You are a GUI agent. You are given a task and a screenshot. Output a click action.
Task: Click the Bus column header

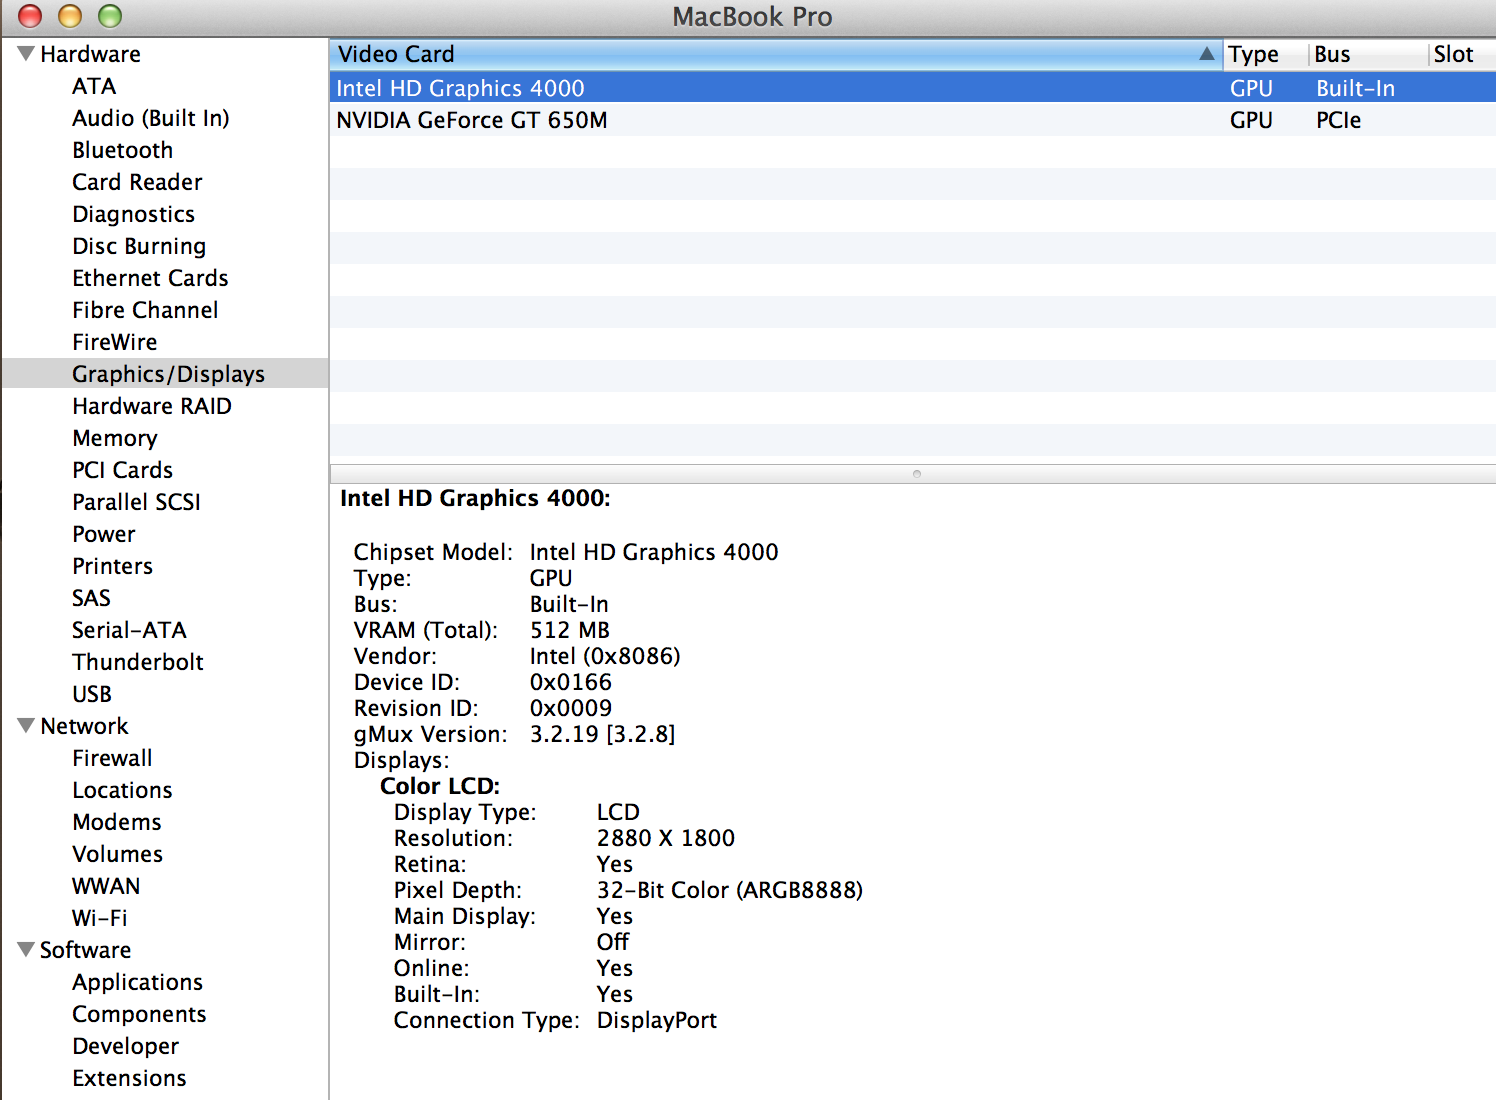(1368, 54)
